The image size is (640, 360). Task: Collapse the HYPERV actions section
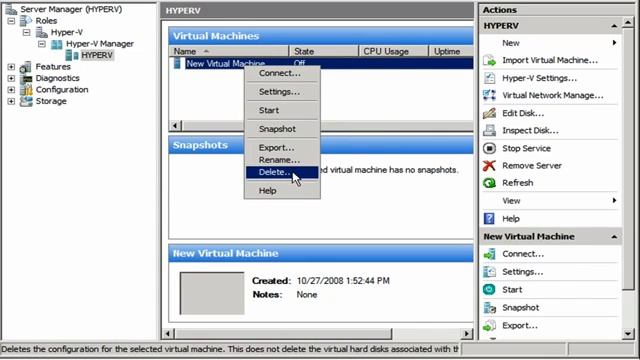[614, 26]
